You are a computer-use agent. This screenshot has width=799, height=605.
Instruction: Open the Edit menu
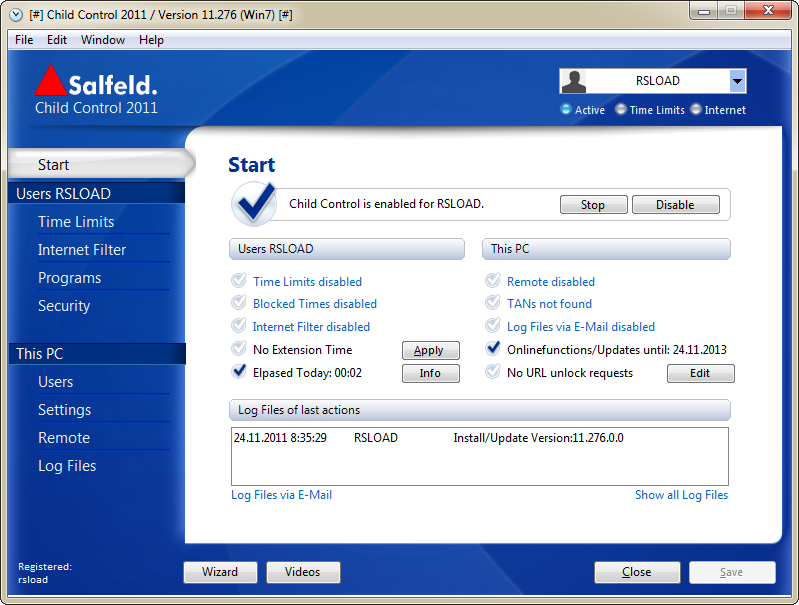[57, 40]
